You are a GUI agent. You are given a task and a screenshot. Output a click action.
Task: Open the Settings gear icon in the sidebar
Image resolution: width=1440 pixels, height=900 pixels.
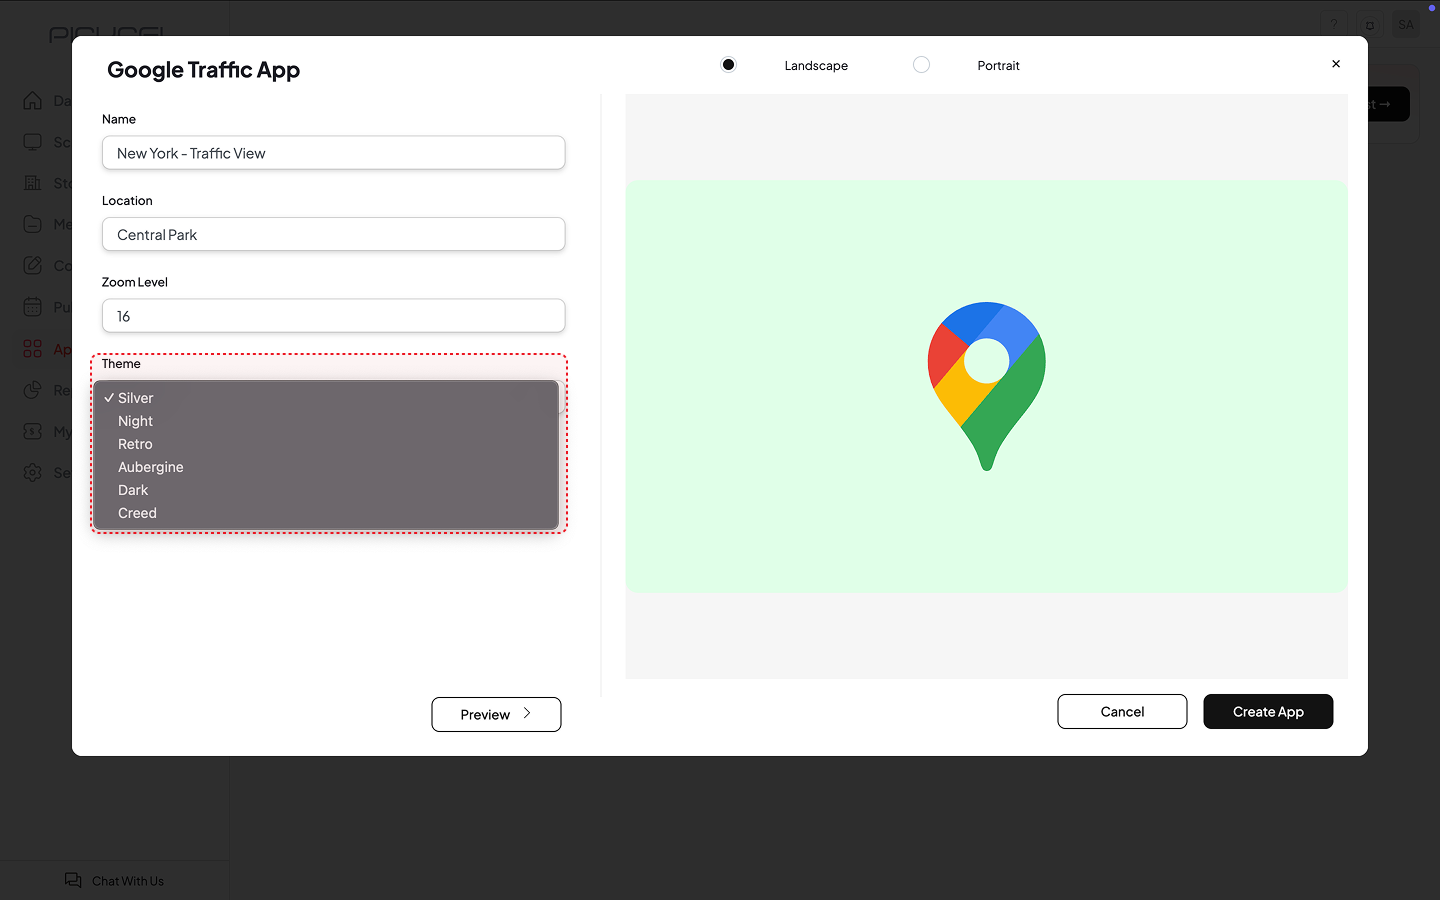point(33,472)
